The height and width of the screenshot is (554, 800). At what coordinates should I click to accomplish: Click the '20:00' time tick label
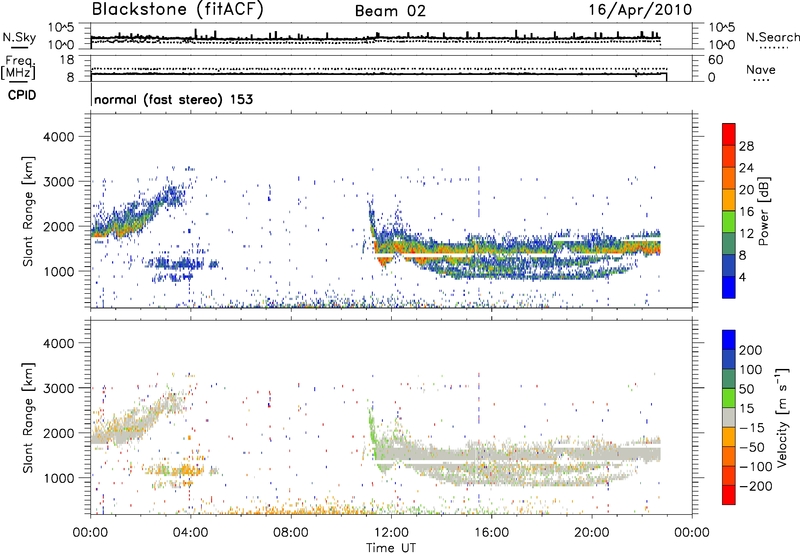[x=591, y=533]
